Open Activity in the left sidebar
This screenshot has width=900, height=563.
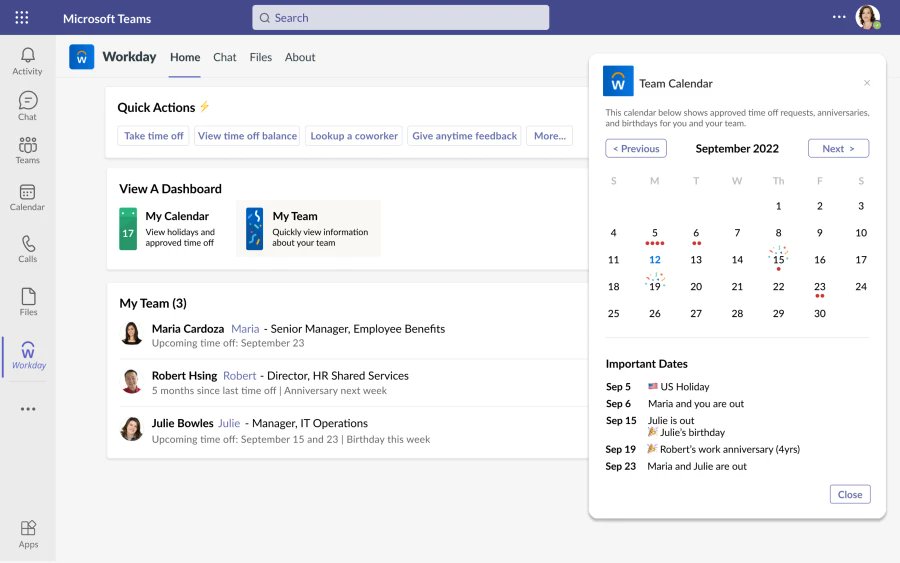[x=28, y=61]
